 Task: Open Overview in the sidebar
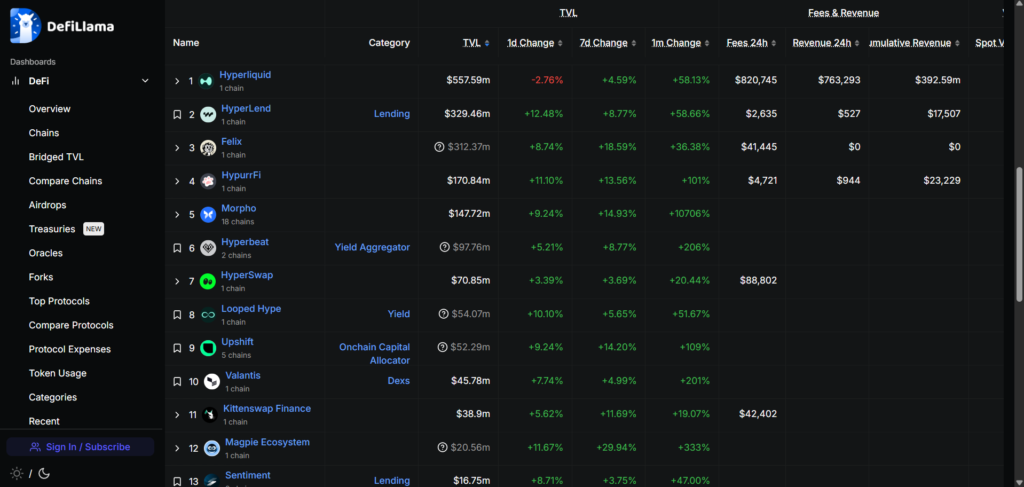point(50,109)
